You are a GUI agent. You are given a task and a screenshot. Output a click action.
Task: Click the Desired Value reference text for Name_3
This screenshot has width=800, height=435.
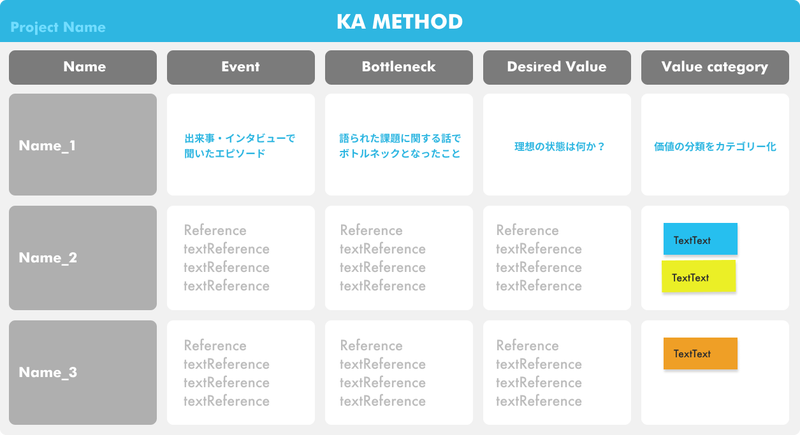click(539, 373)
